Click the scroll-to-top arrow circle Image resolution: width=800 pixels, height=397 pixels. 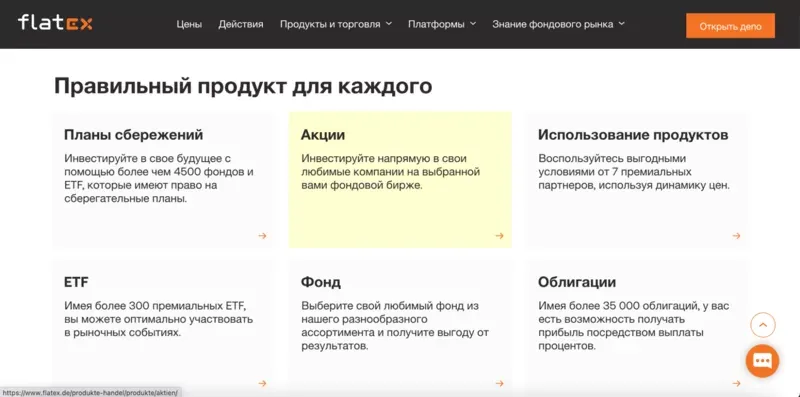point(763,325)
